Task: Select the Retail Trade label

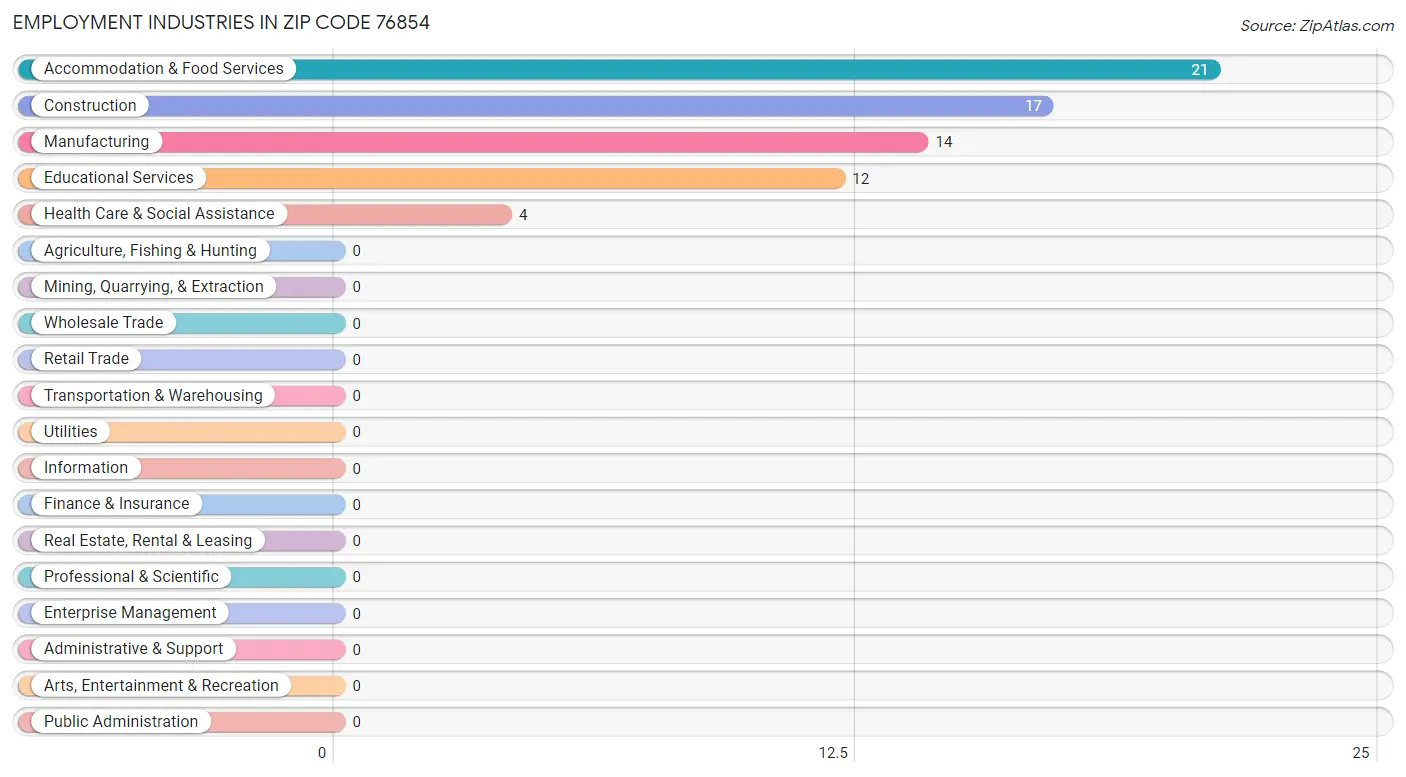Action: [86, 359]
